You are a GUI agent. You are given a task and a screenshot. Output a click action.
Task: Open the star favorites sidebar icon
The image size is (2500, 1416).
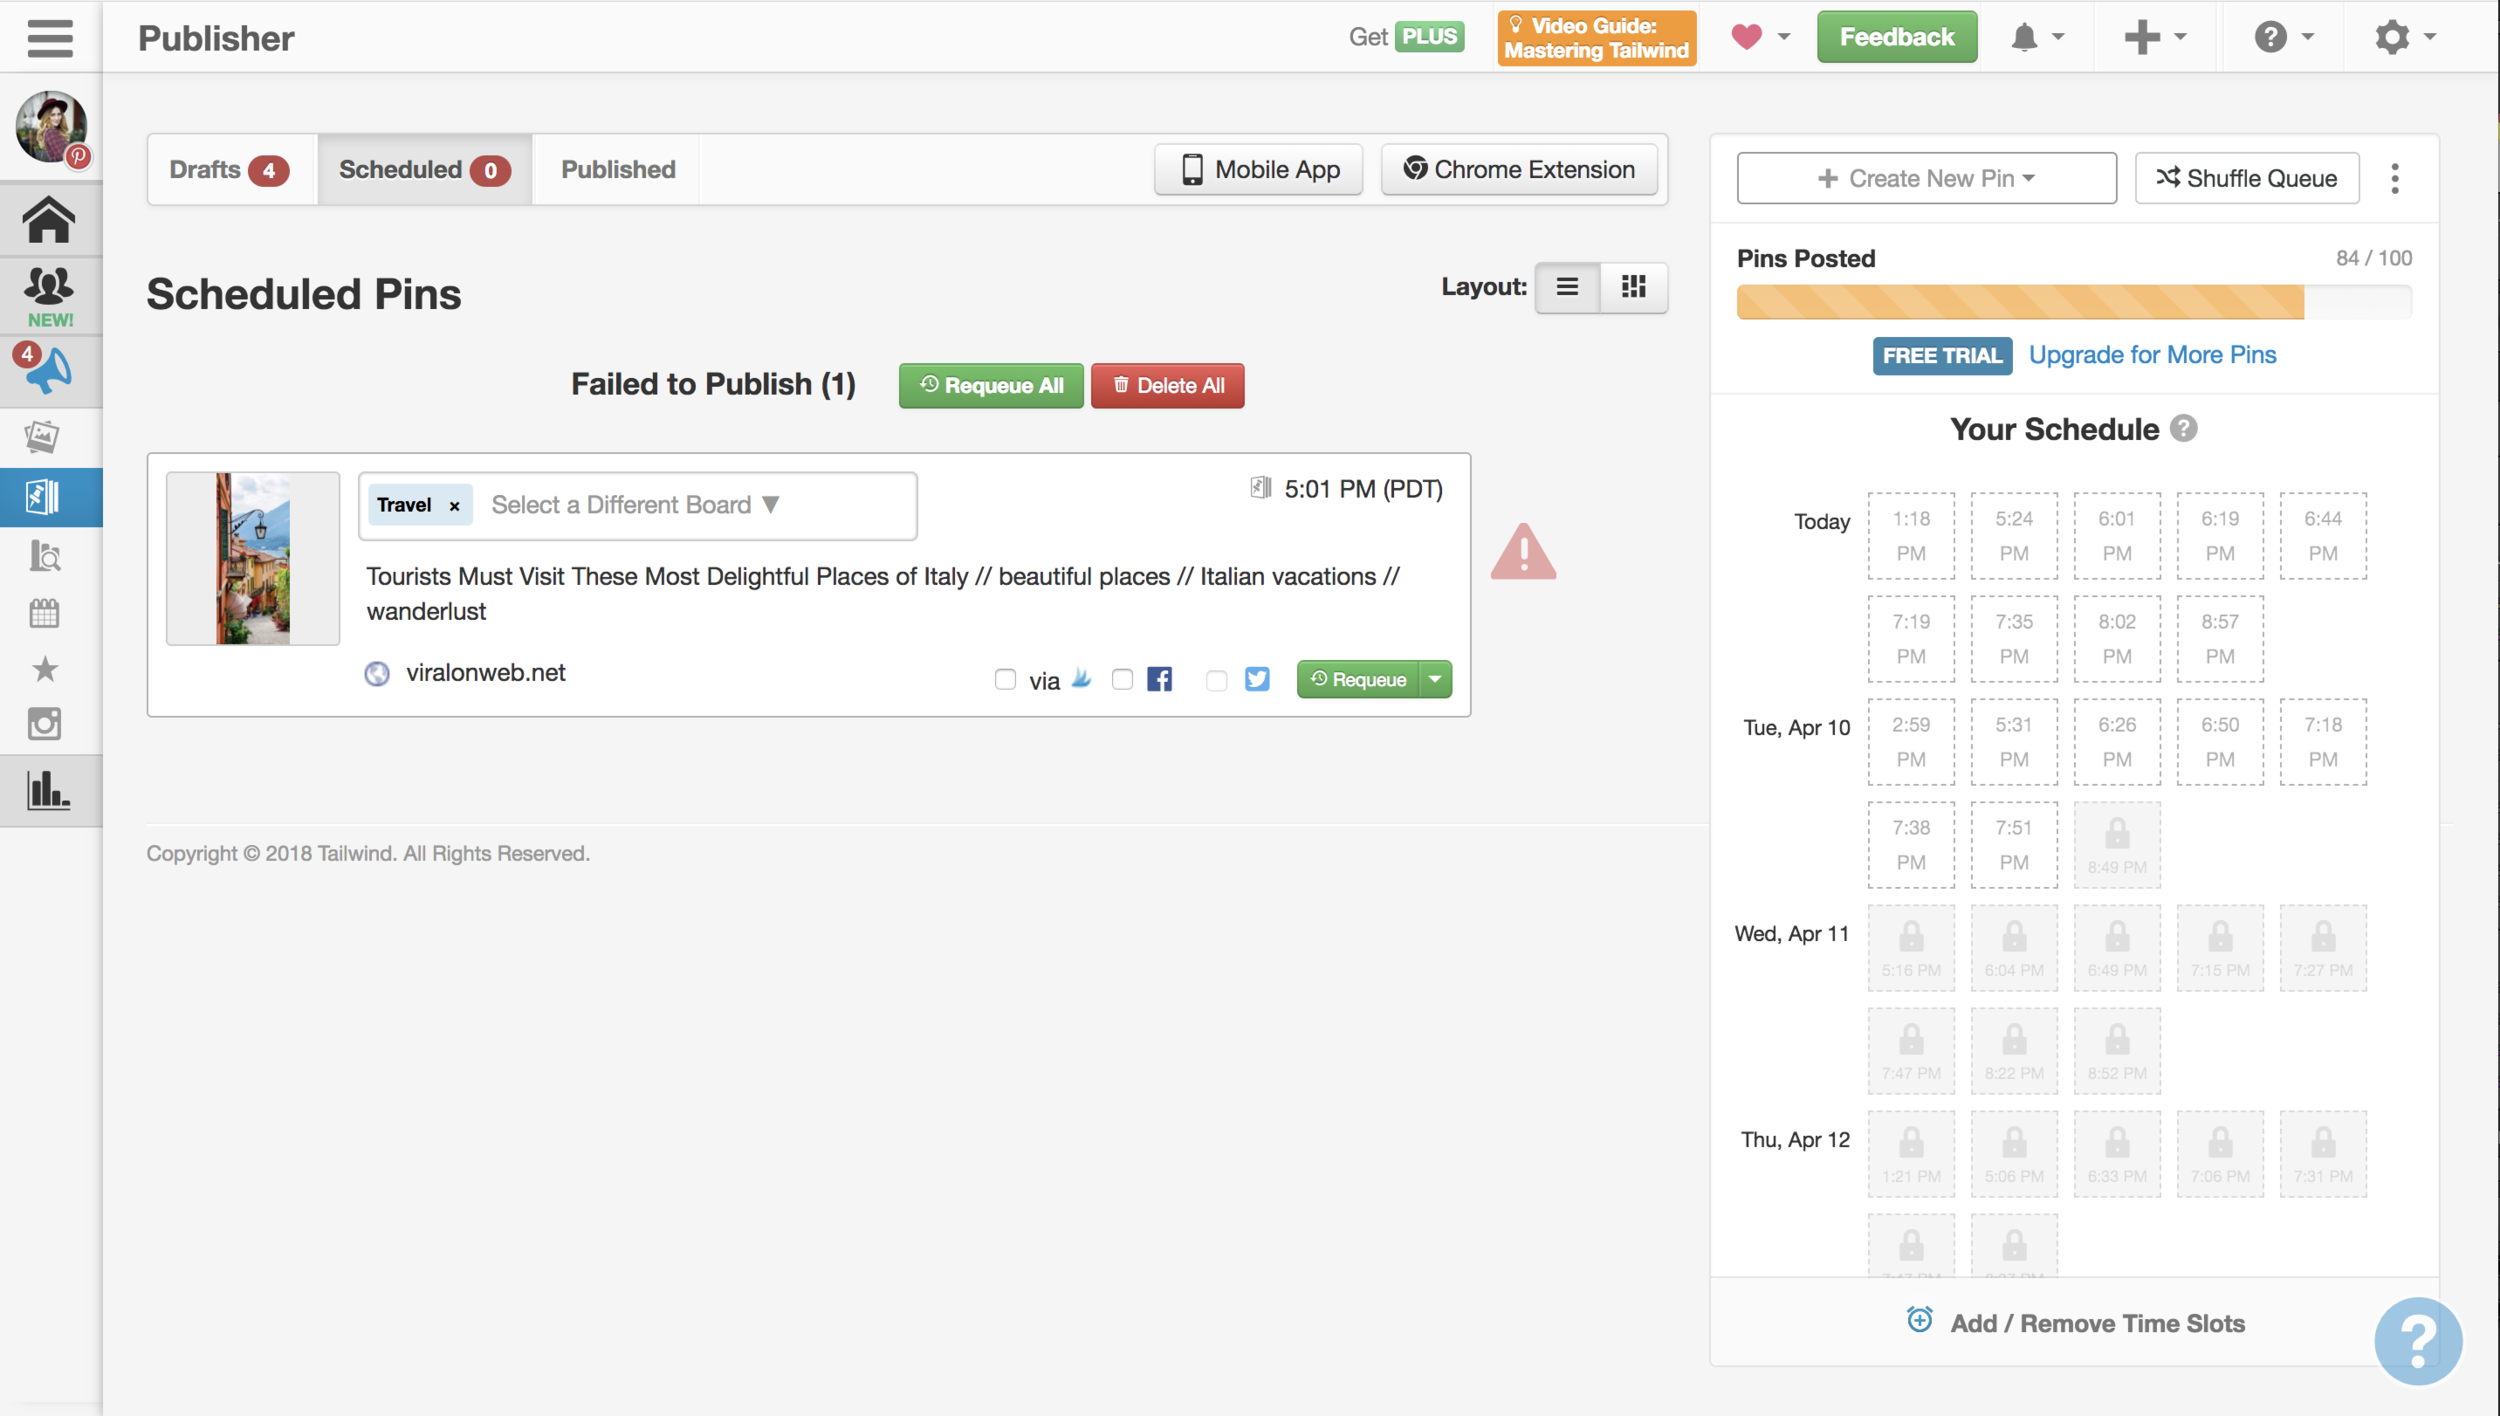pos(45,669)
